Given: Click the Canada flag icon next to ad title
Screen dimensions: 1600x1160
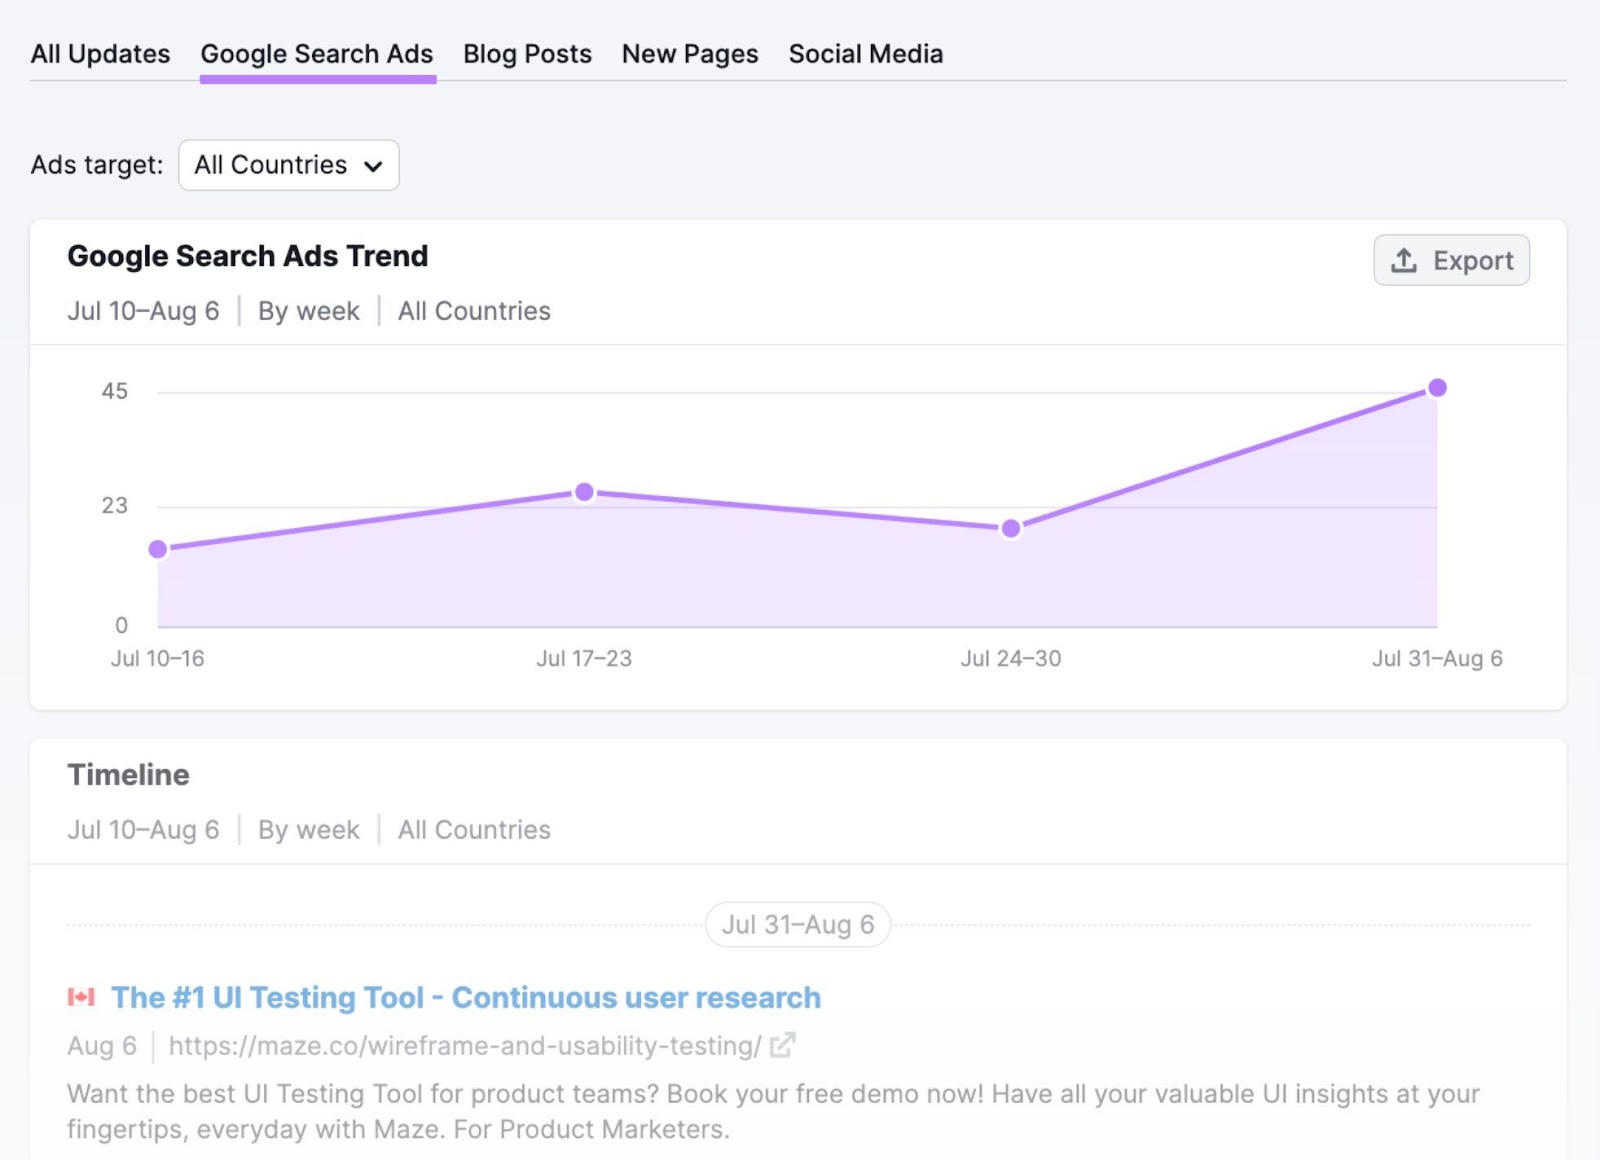Looking at the screenshot, I should tap(81, 997).
